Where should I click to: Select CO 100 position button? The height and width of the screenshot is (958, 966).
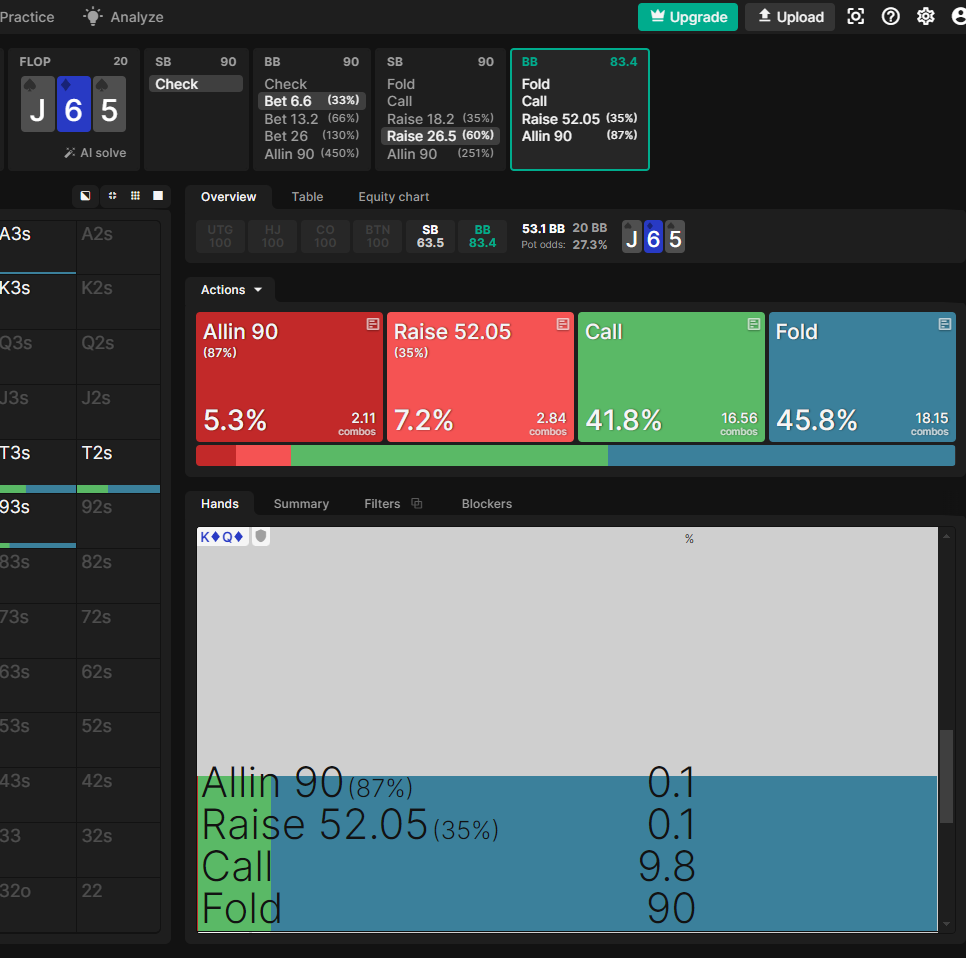[x=325, y=236]
